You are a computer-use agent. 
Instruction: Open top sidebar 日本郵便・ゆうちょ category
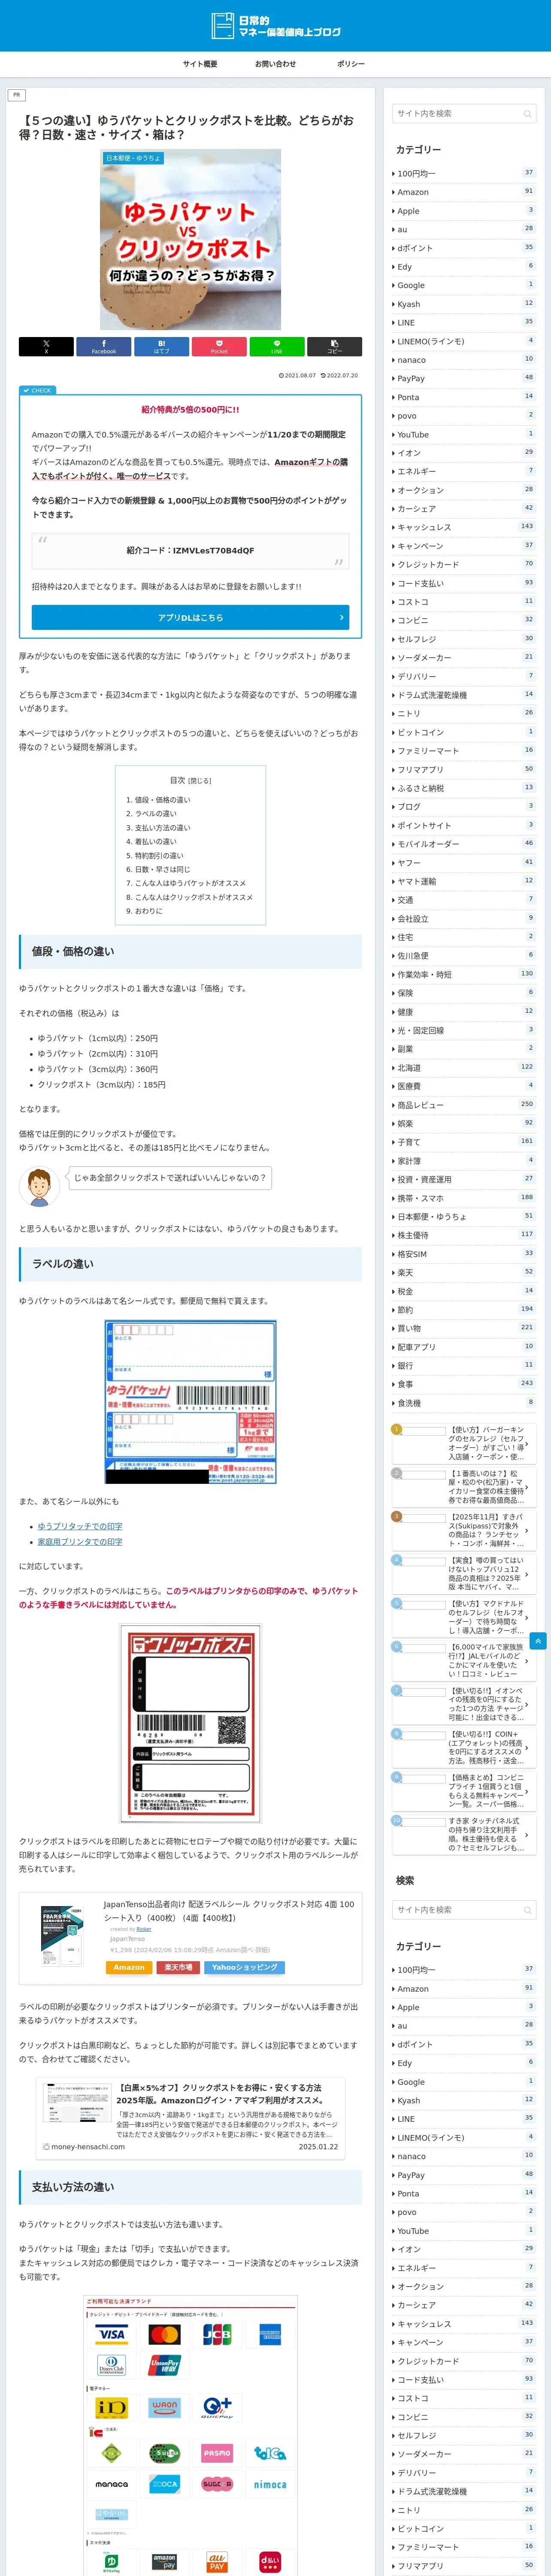464,1217
